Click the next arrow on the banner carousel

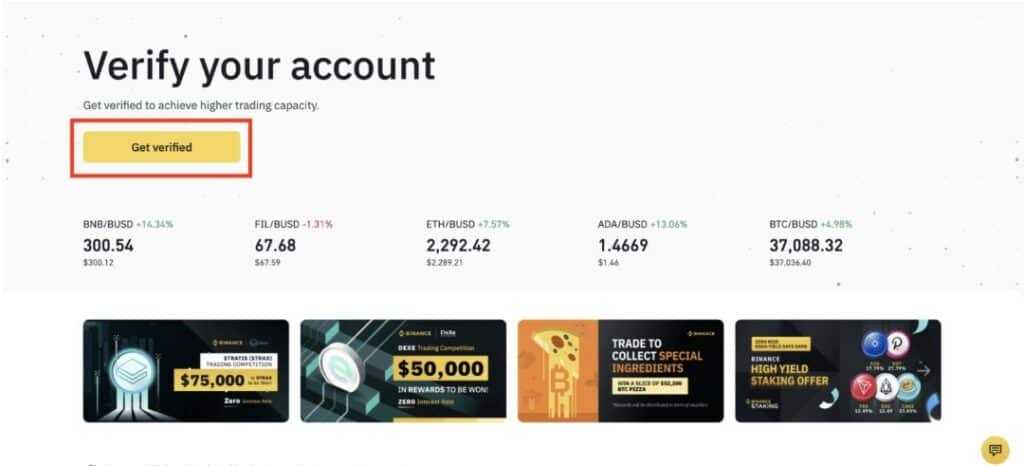point(923,370)
